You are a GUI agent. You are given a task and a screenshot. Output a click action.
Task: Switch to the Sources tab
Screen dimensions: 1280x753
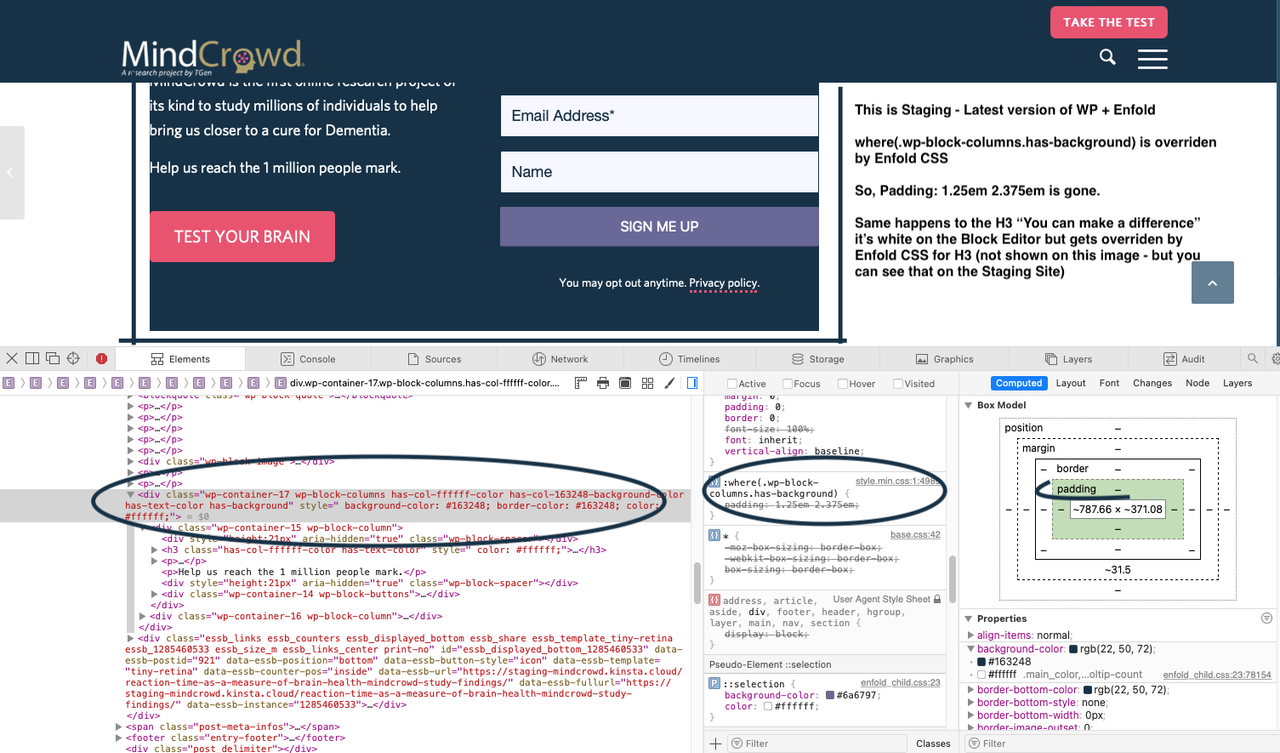434,359
